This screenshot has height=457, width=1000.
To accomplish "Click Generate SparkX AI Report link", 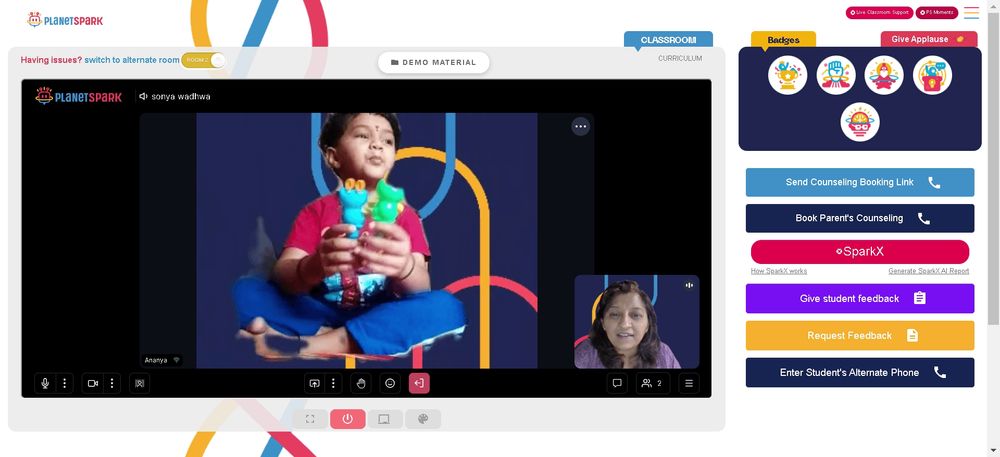I will [929, 271].
